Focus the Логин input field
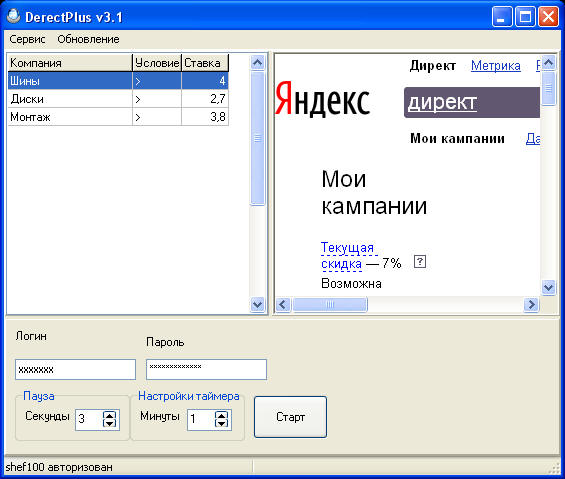 tap(75, 369)
